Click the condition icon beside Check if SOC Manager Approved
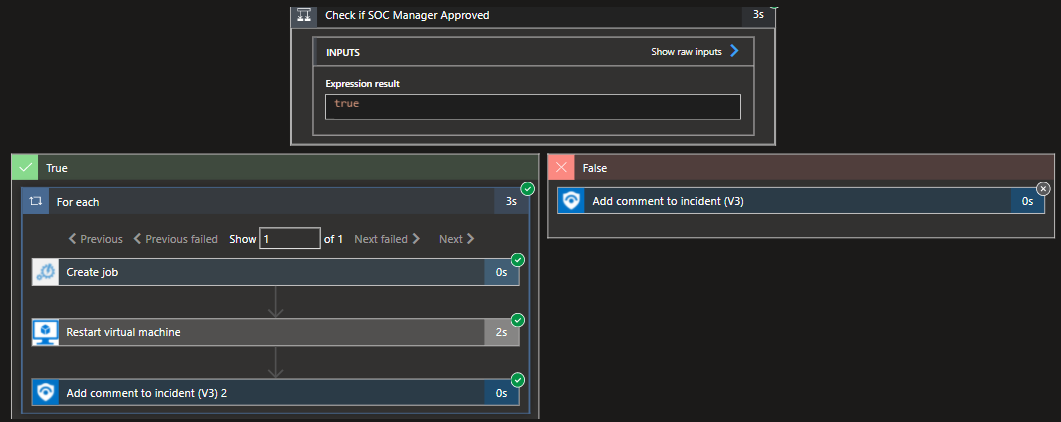1061x422 pixels. (x=304, y=15)
